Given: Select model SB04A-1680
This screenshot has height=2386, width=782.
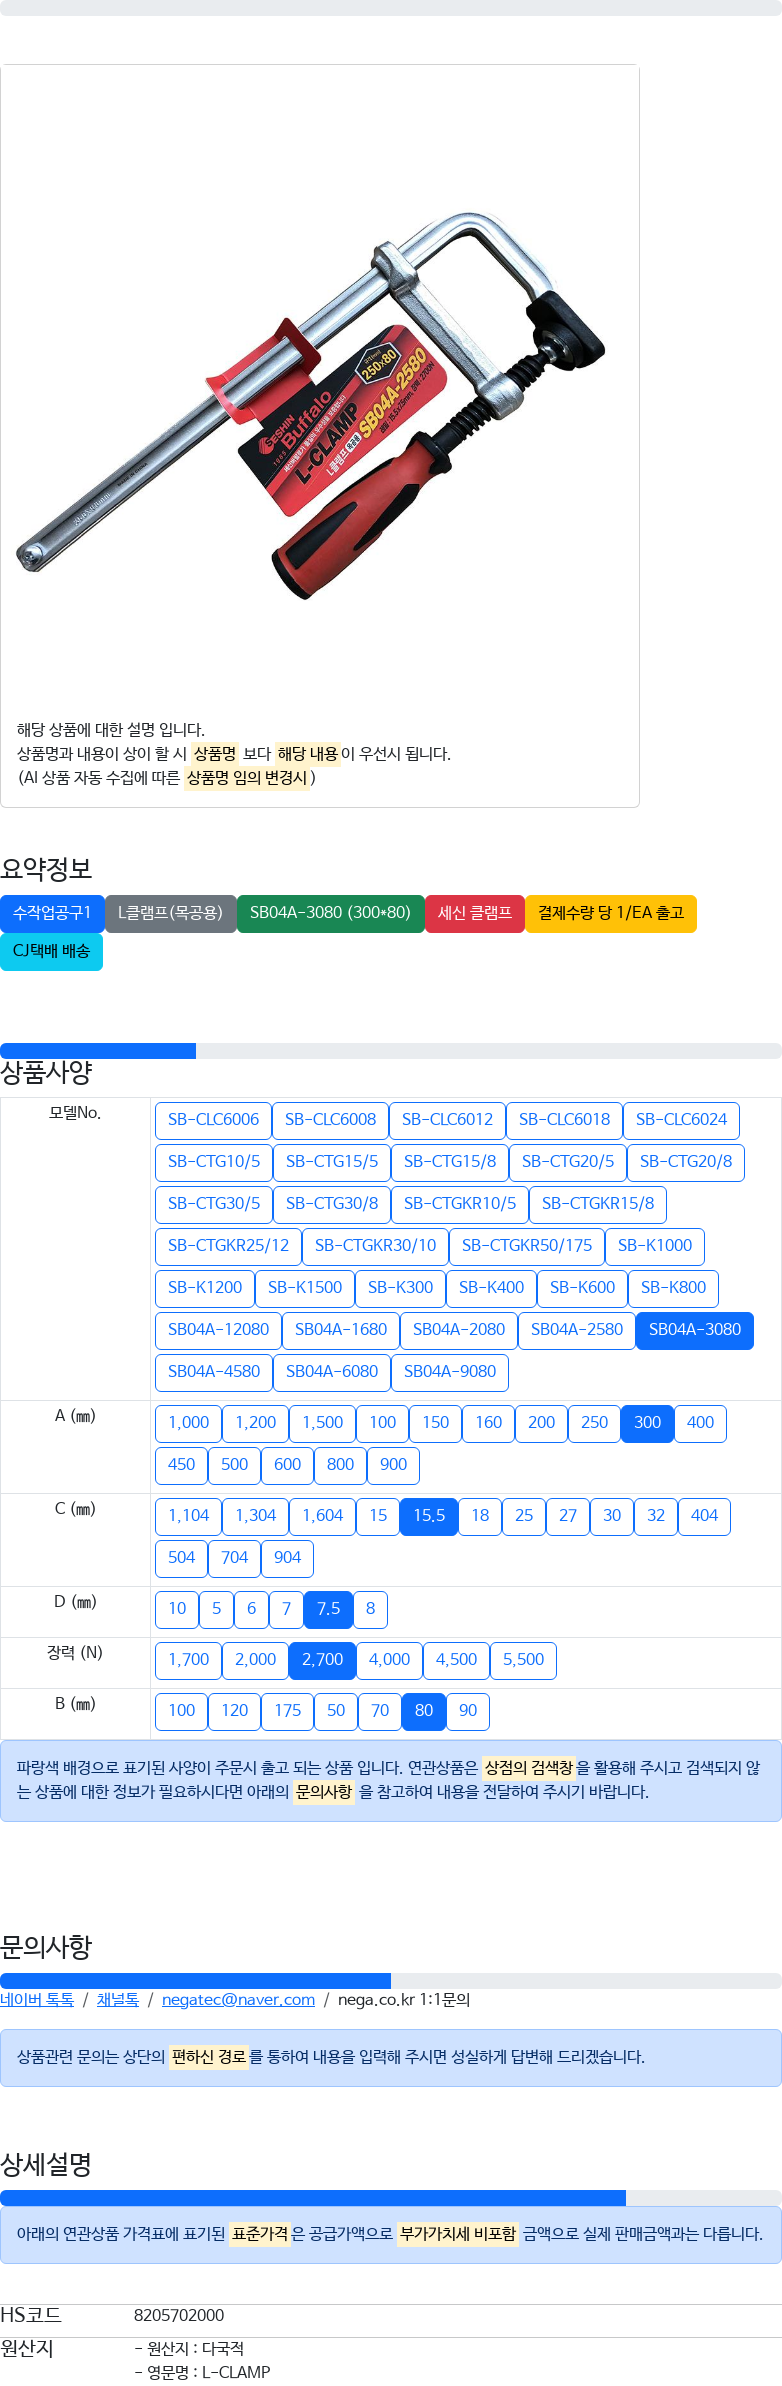Looking at the screenshot, I should (x=341, y=1330).
